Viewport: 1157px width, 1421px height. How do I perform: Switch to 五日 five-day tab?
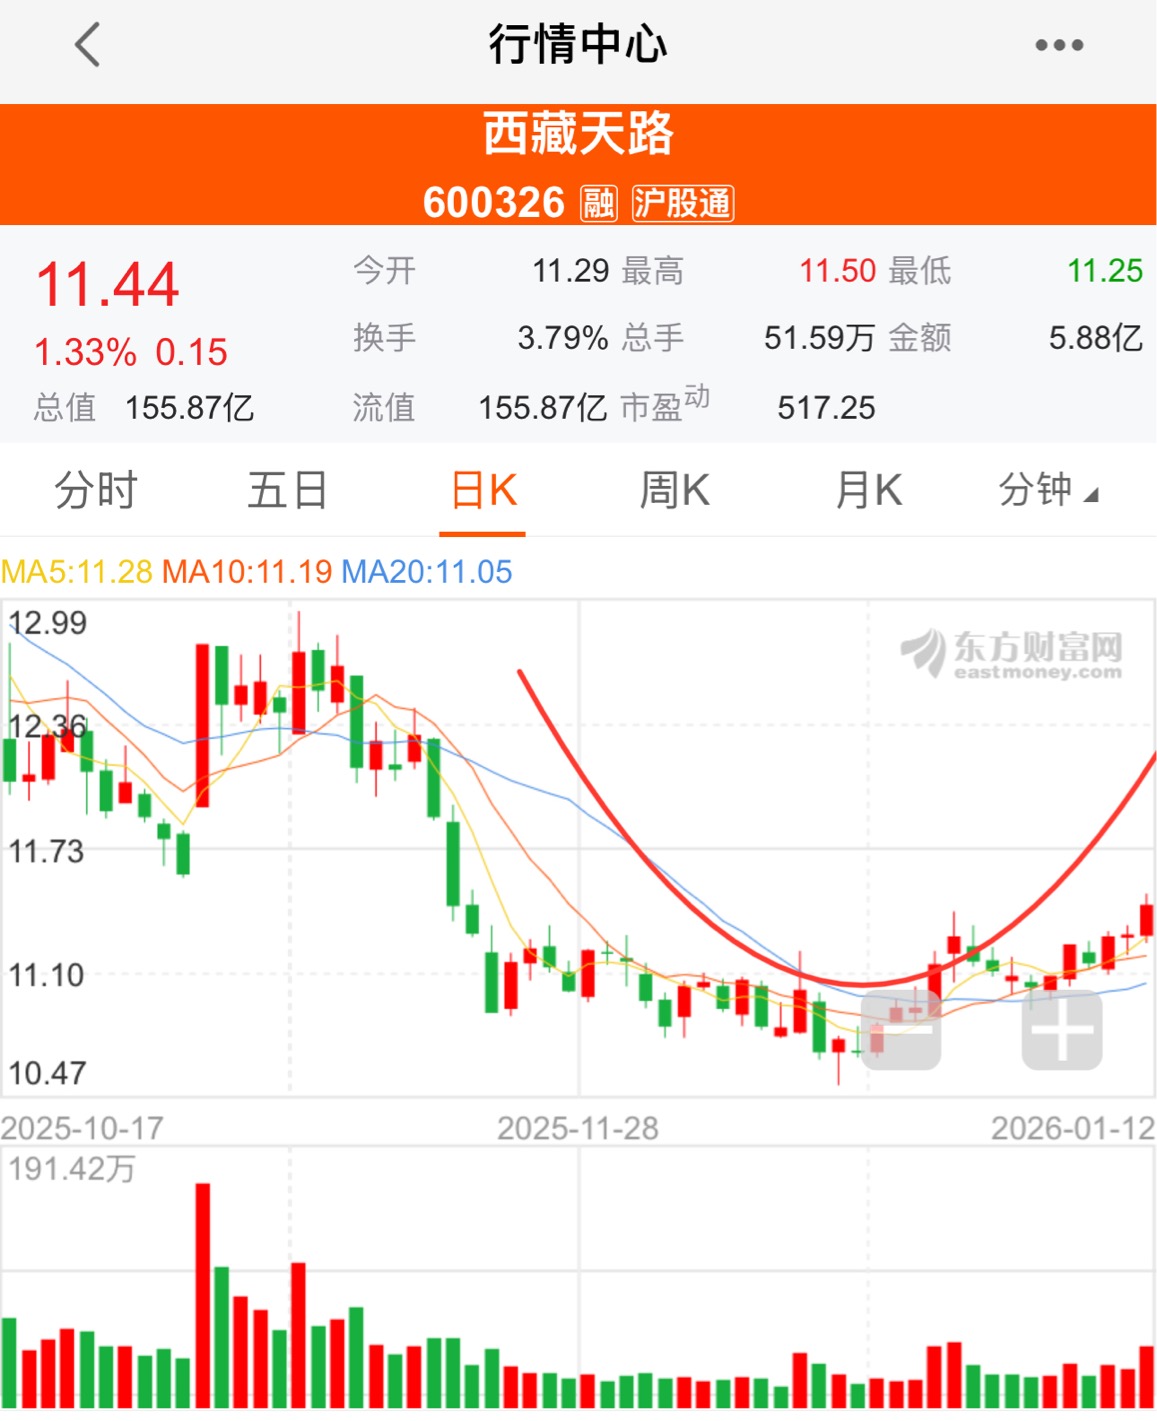[x=288, y=491]
